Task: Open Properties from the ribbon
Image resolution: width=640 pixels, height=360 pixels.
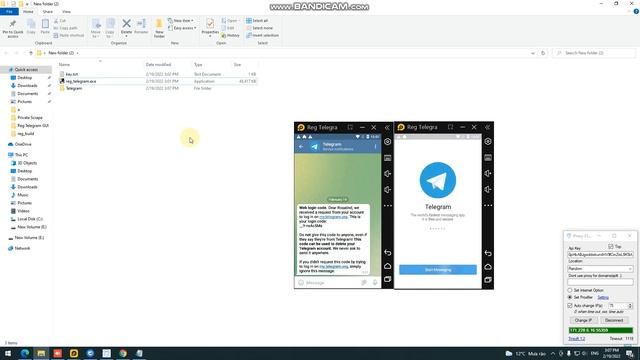Action: point(210,27)
